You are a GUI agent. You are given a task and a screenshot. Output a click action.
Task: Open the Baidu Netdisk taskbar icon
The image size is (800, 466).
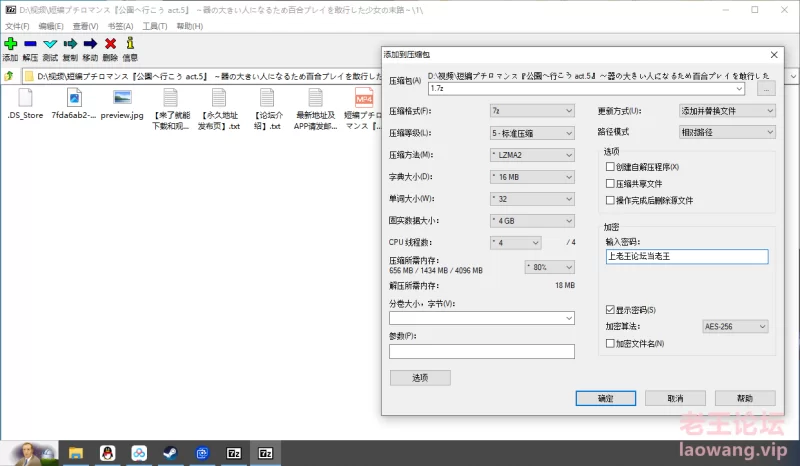click(139, 453)
